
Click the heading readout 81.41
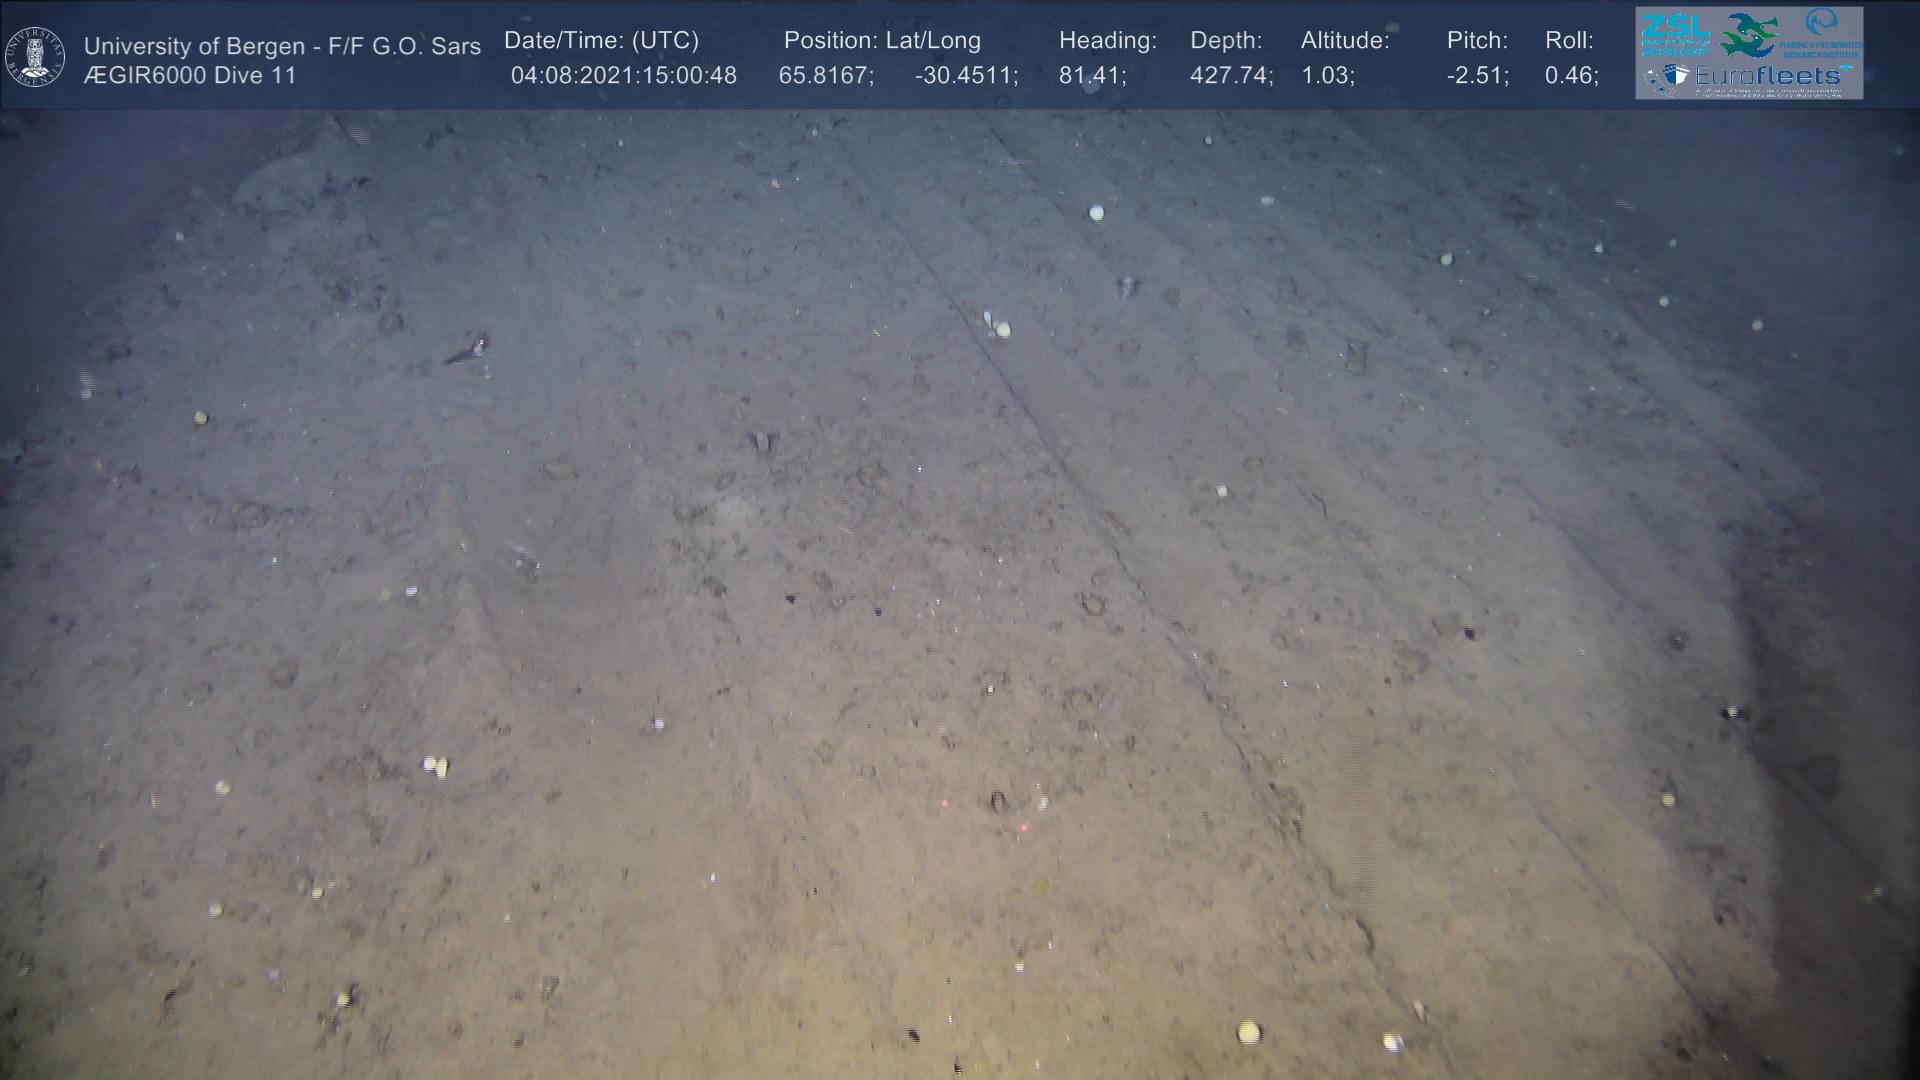[1090, 75]
